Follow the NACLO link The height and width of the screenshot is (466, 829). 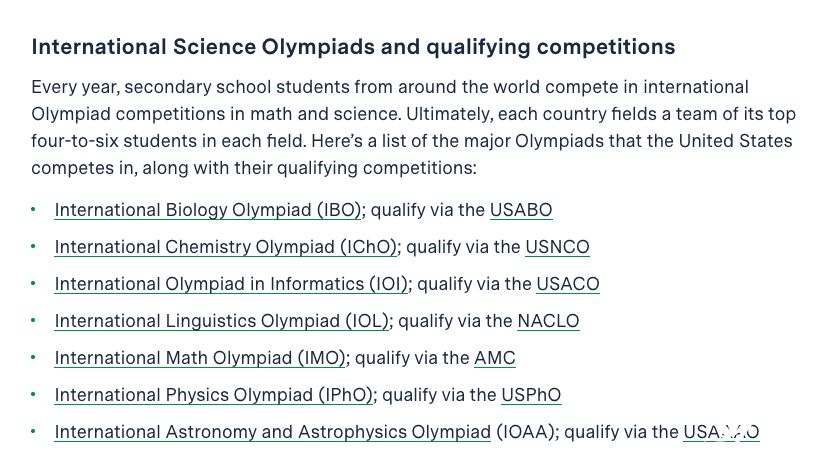tap(548, 321)
